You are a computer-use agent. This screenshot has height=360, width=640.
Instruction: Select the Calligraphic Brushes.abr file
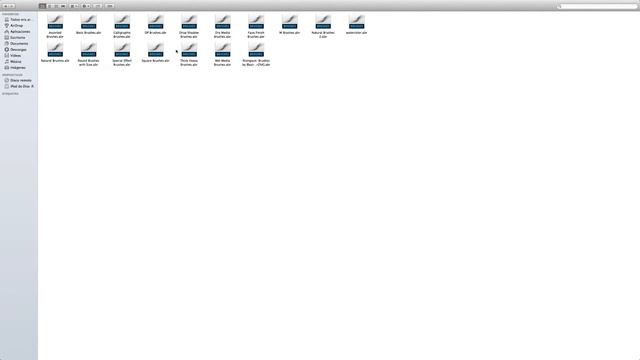tap(122, 26)
